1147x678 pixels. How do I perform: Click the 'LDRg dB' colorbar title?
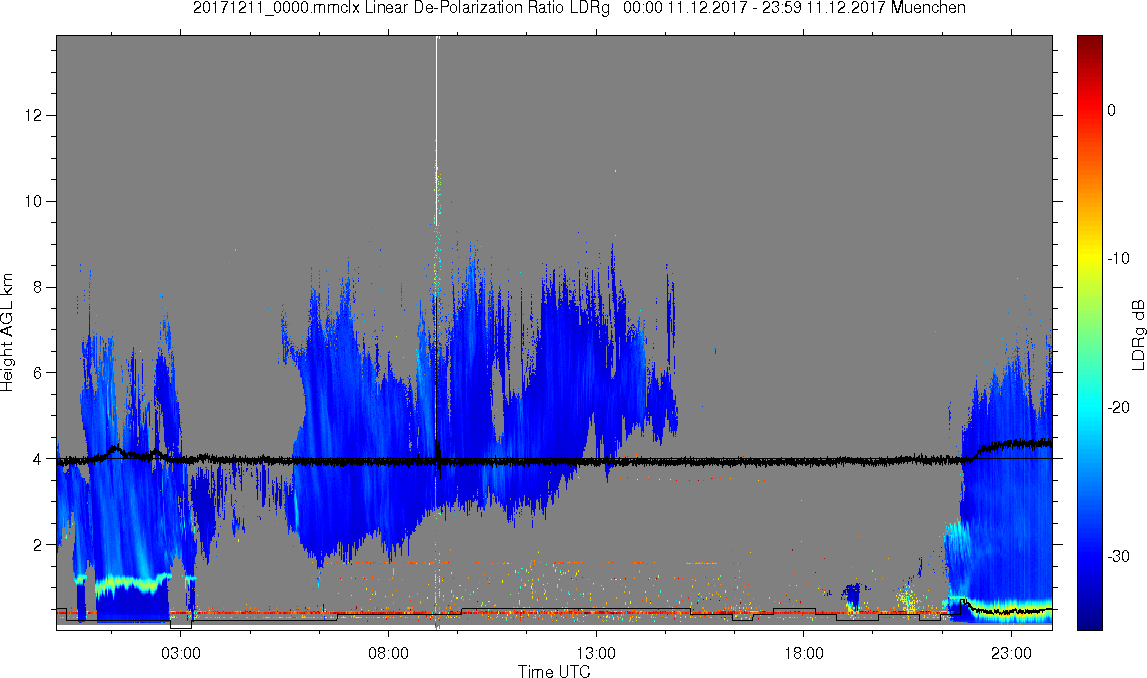coord(1138,334)
